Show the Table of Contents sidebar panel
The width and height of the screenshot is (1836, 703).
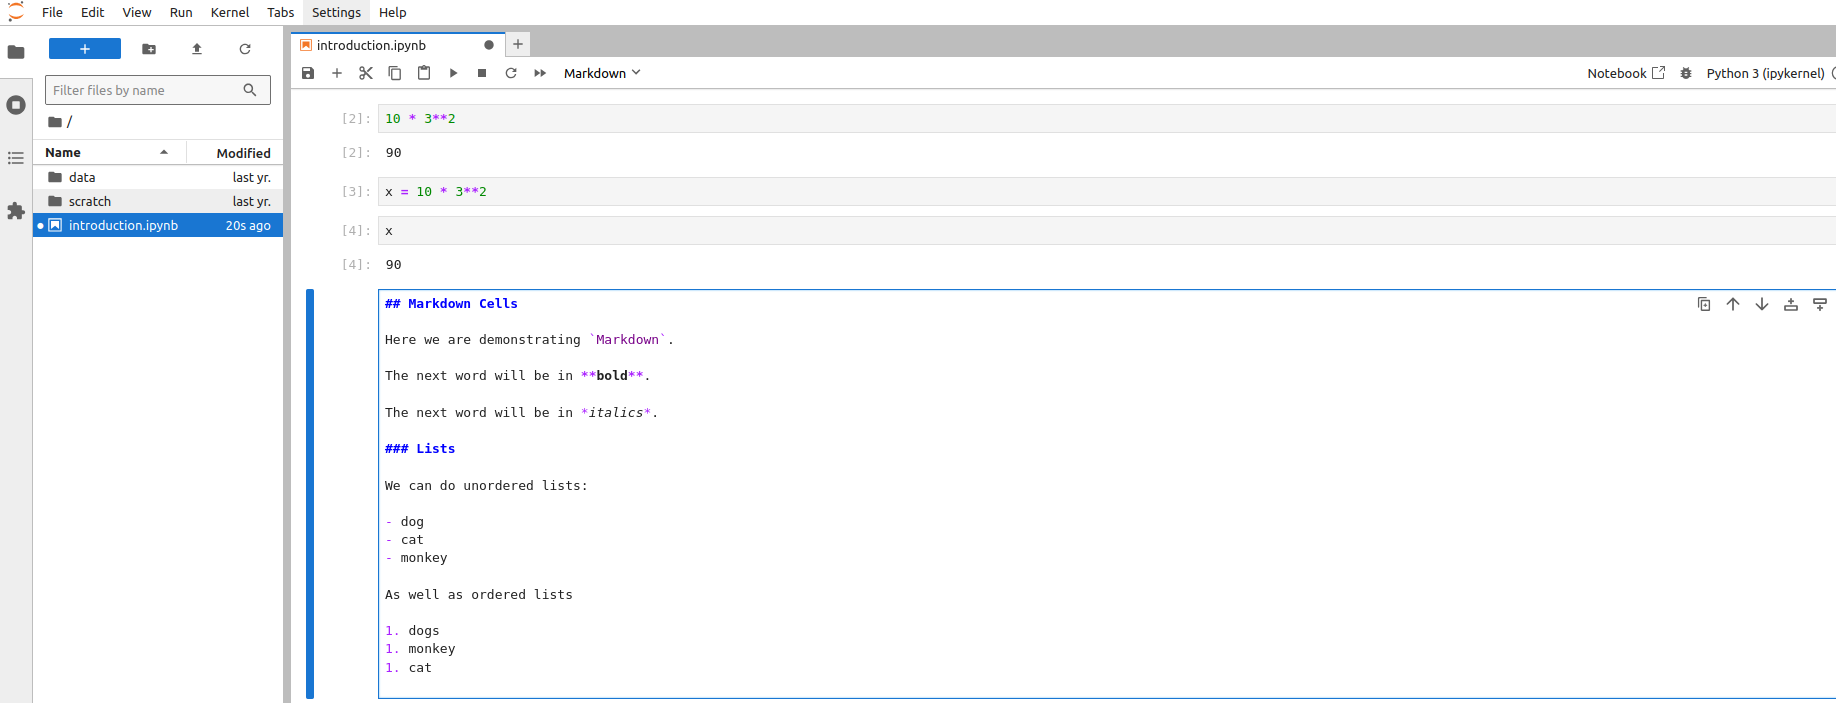tap(16, 158)
